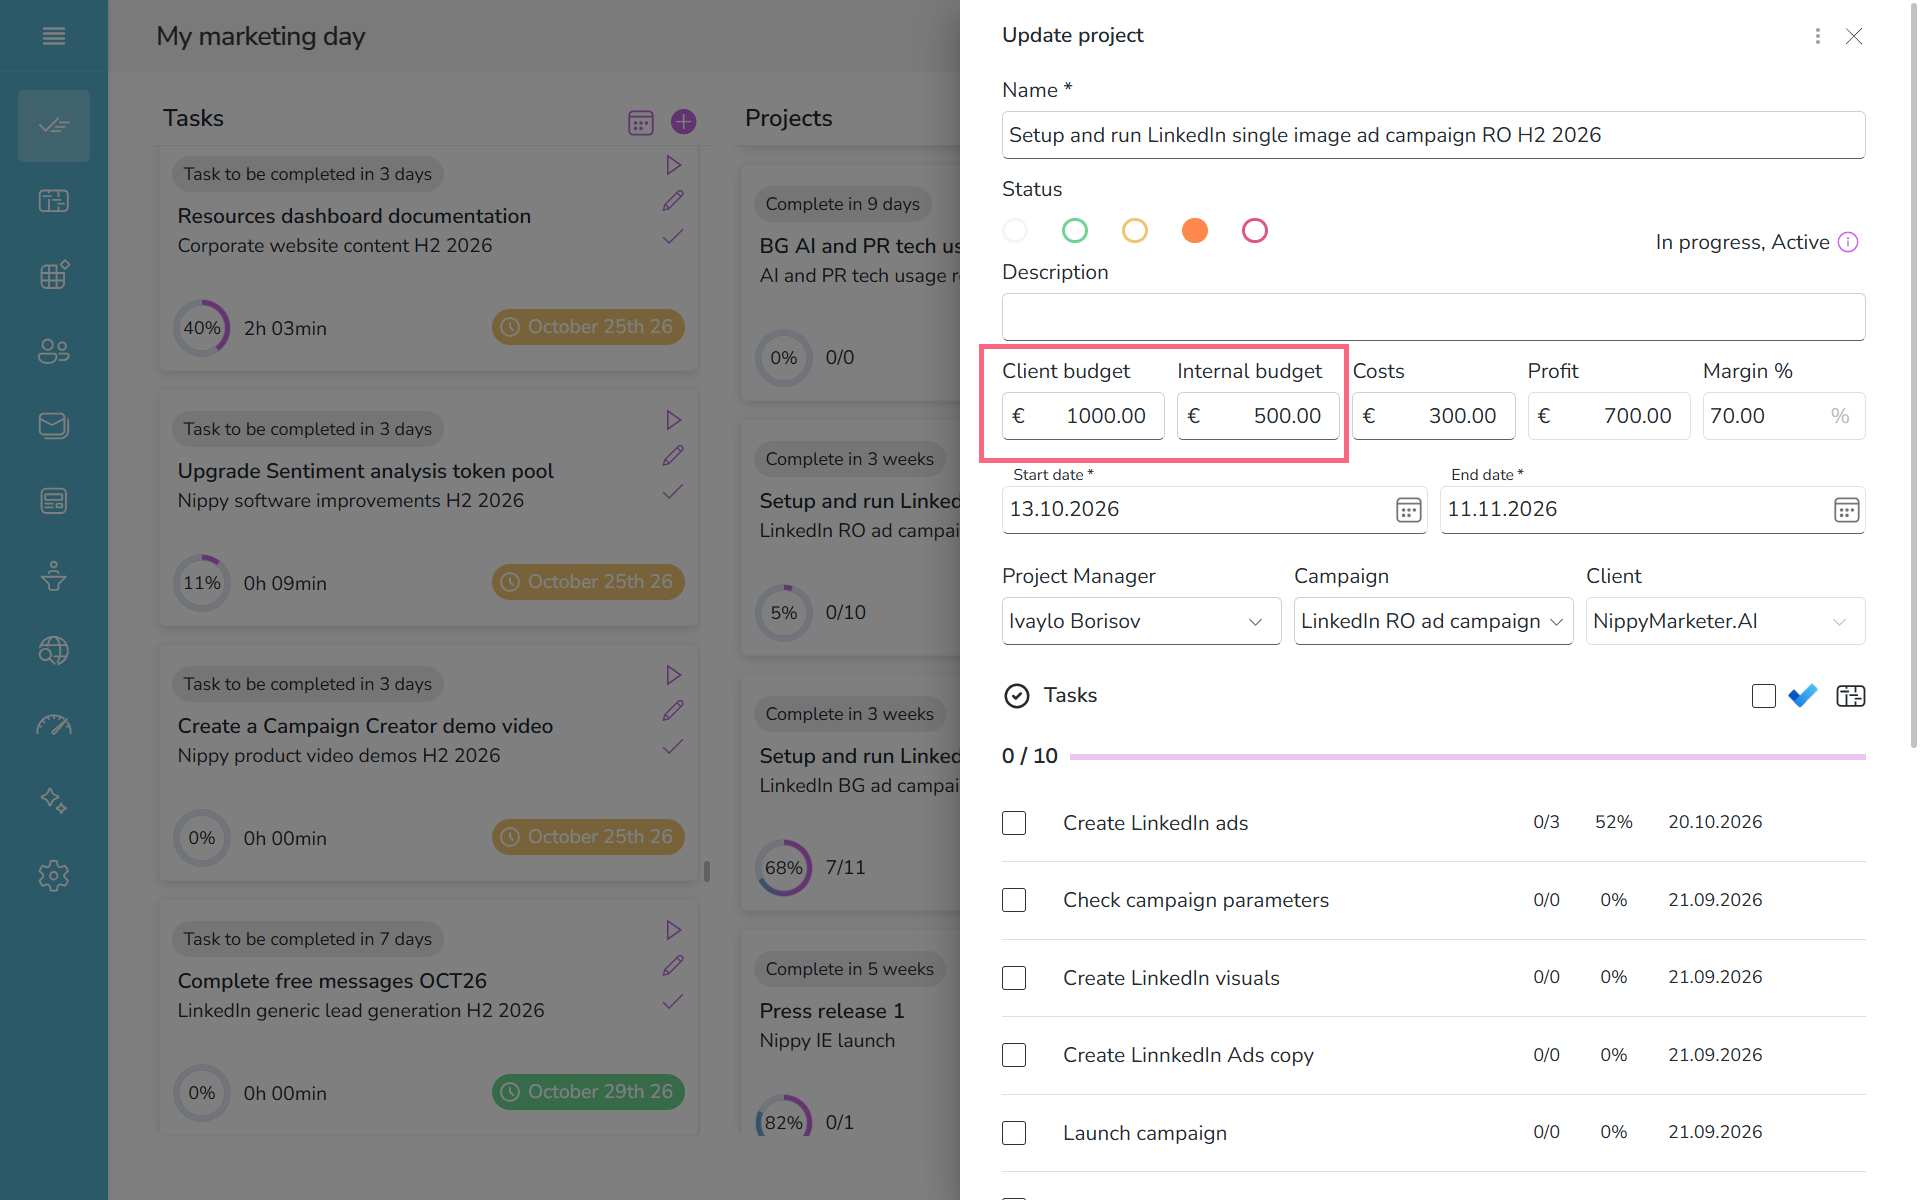Screen dimensions: 1920x1200
Task: Open the sidebar envelope mail icon
Action: 54,426
